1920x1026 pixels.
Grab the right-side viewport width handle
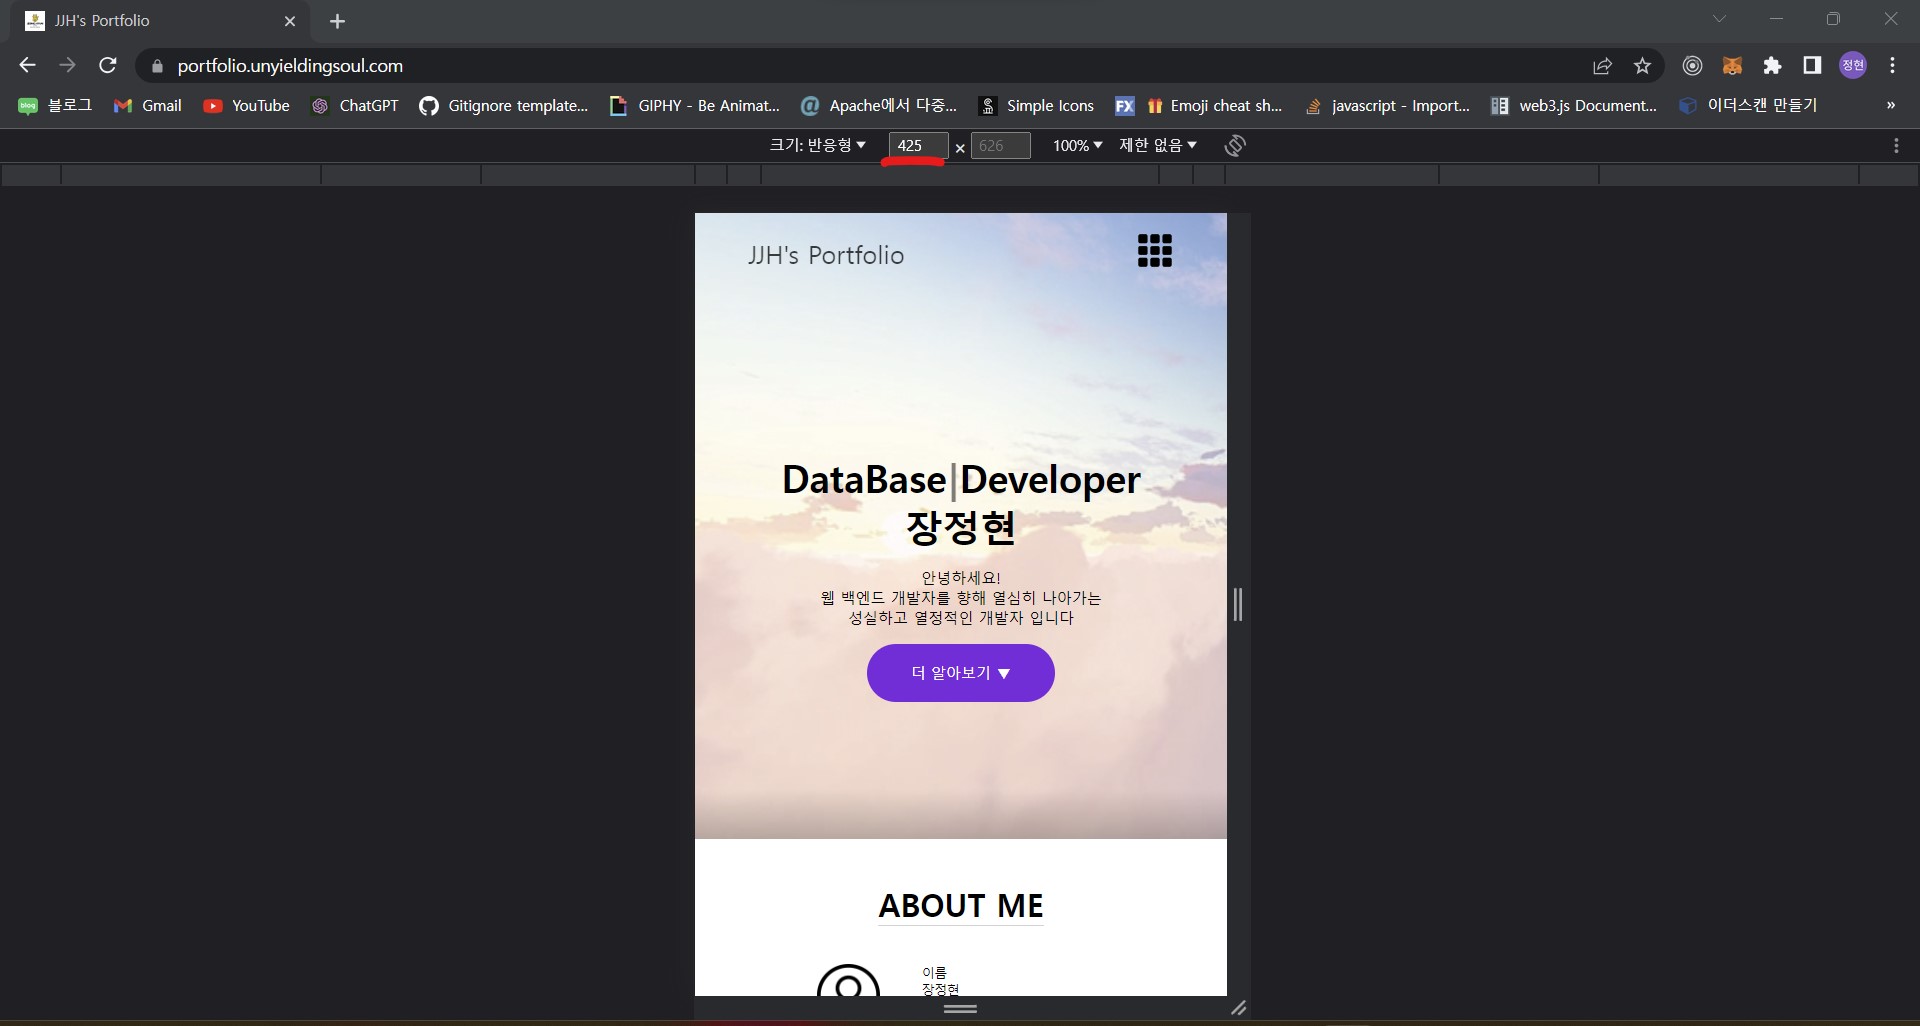point(1238,605)
